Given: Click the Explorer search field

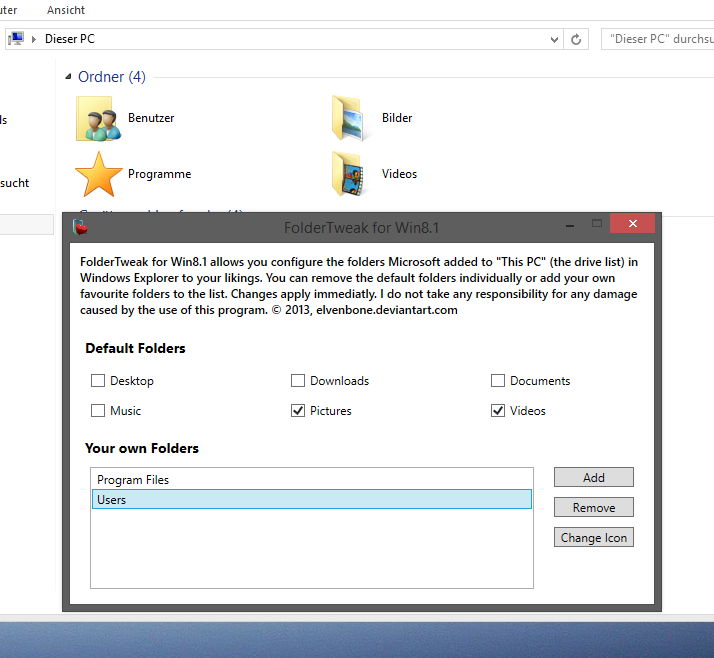Looking at the screenshot, I should click(x=658, y=39).
